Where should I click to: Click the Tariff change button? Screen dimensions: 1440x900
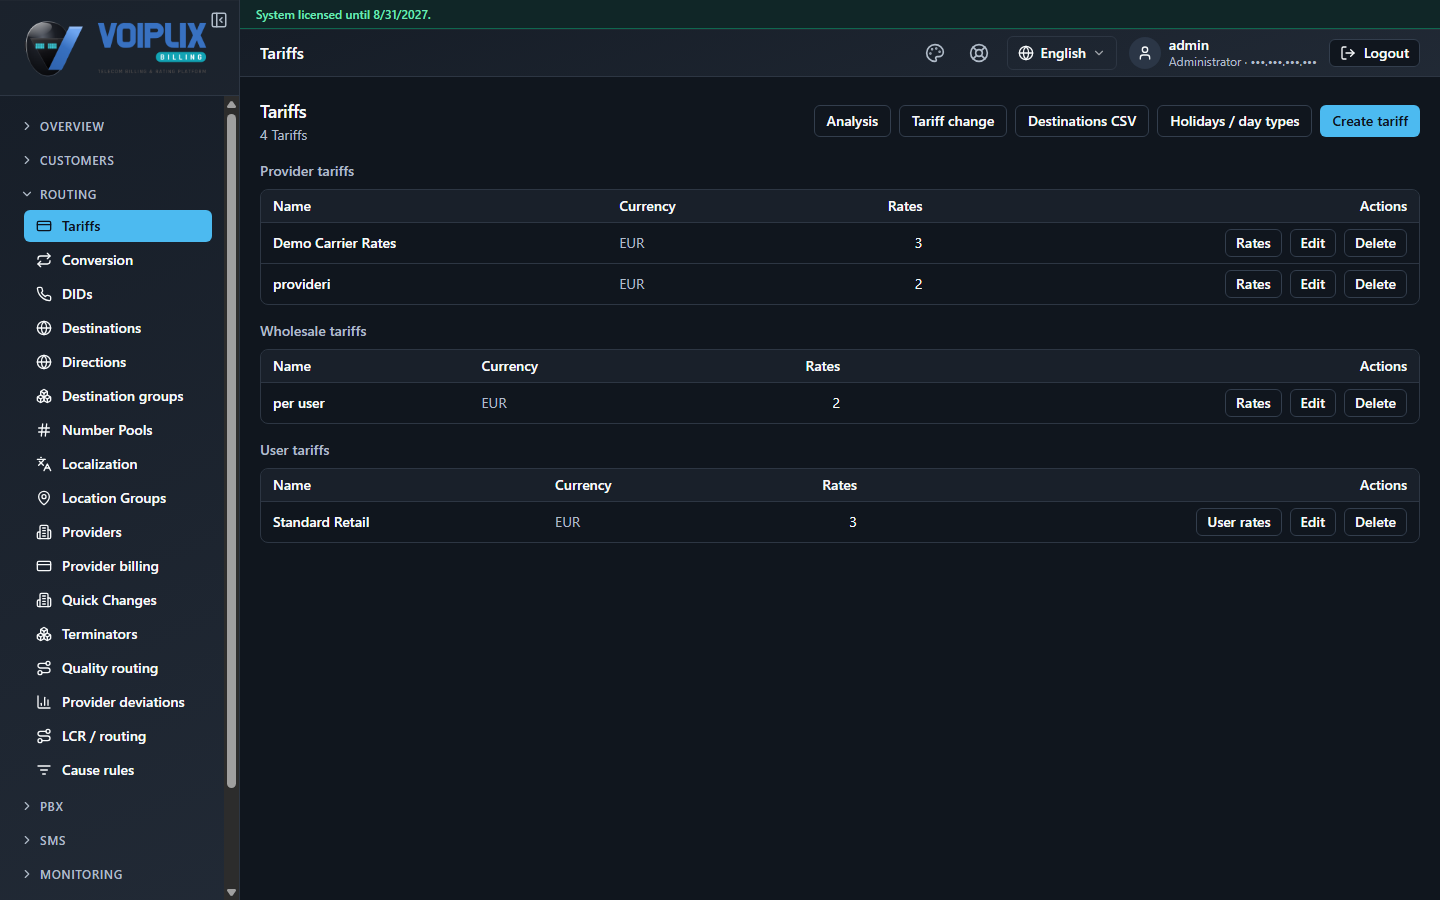click(x=953, y=121)
